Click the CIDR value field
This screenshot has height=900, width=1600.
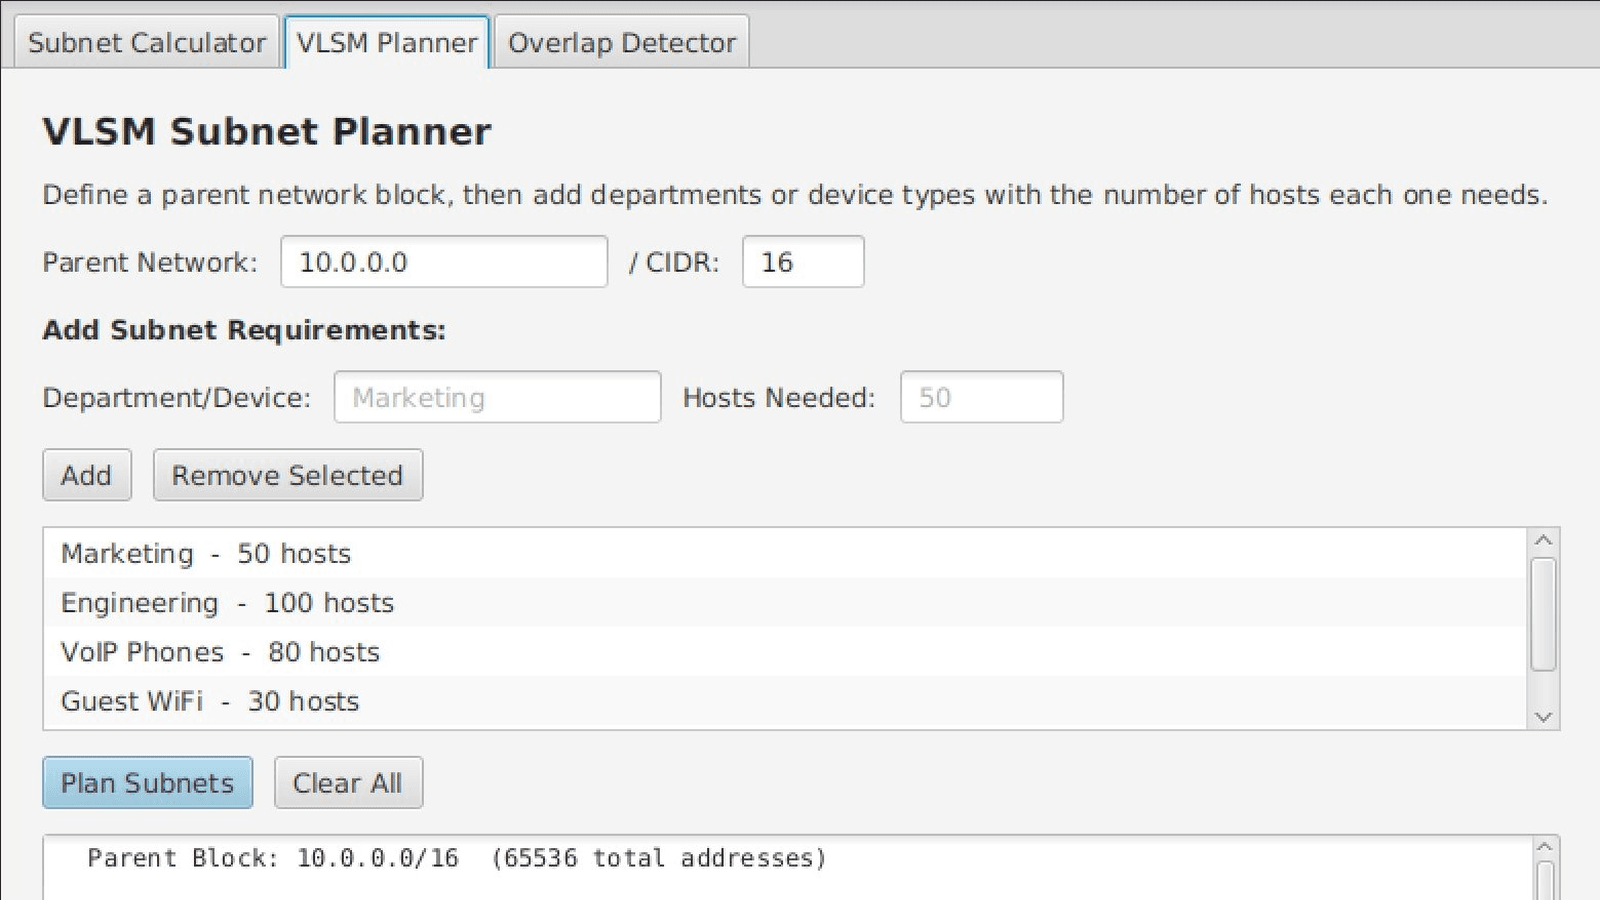point(802,262)
